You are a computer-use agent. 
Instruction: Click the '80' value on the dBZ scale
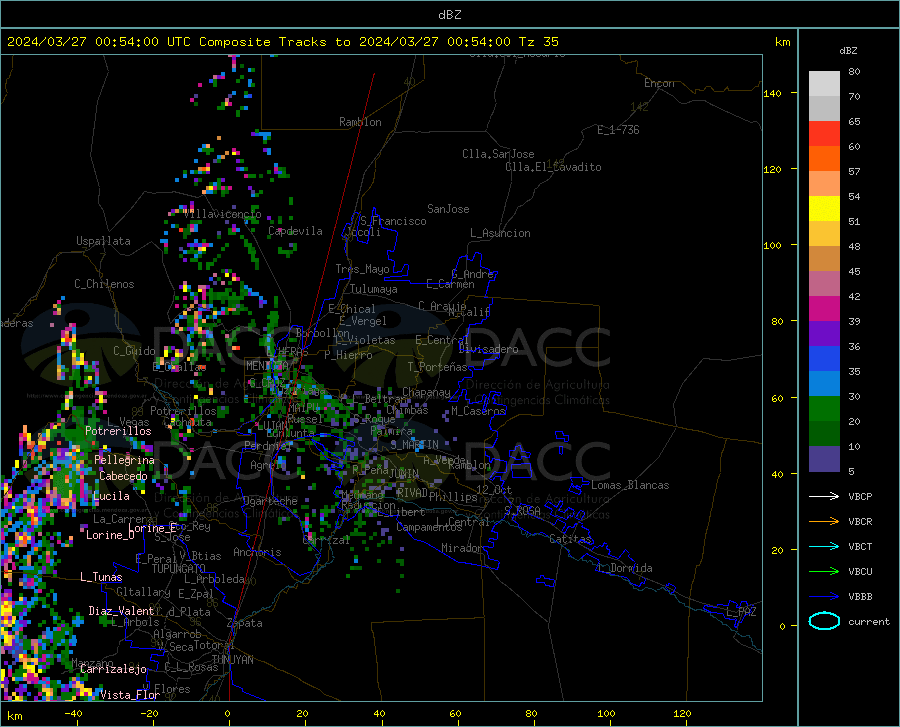pos(854,72)
